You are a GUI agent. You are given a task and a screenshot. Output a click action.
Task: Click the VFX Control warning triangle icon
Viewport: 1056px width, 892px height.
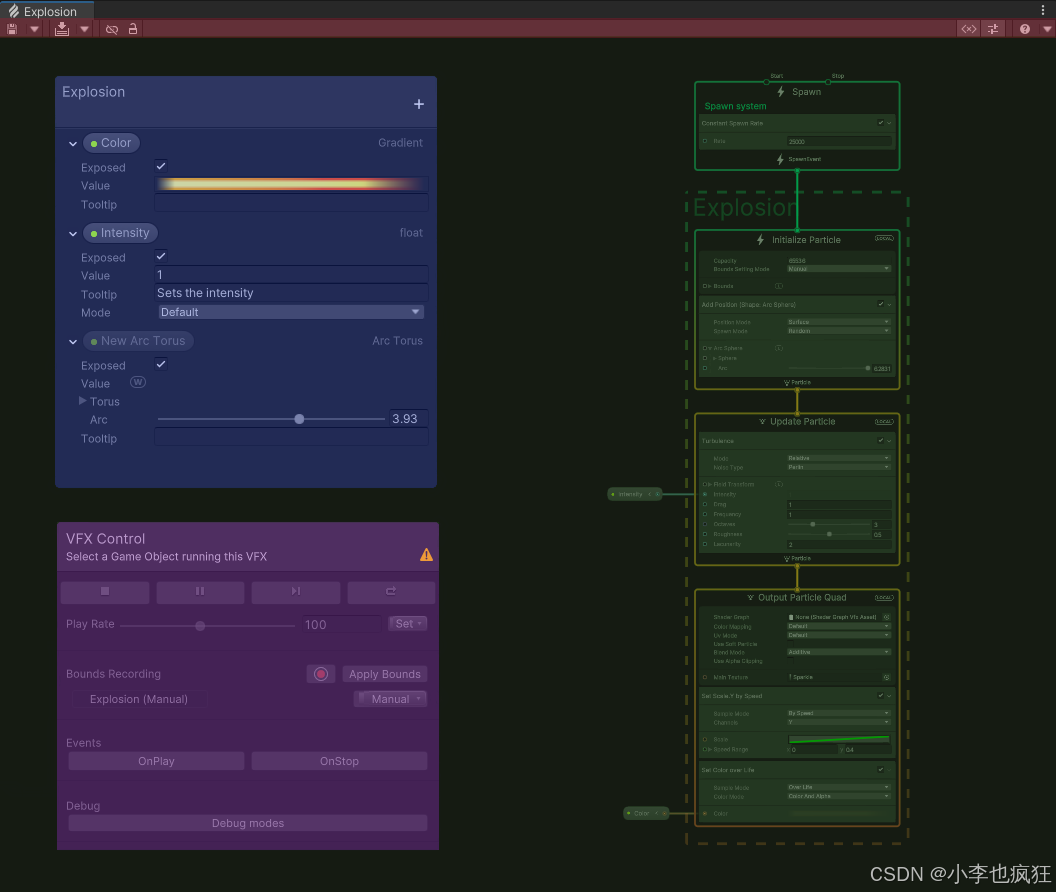pos(426,554)
